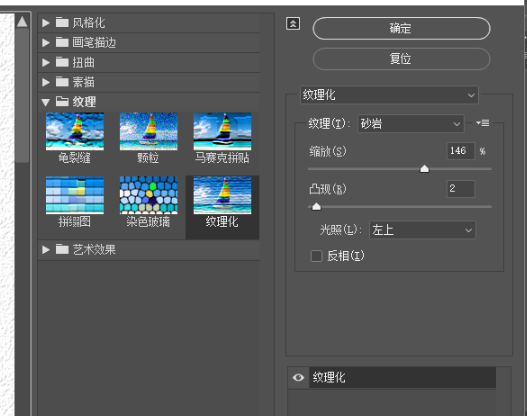Apply the 拼缀图 patchwork filter thumbnail
This screenshot has width=527, height=416.
[75, 195]
